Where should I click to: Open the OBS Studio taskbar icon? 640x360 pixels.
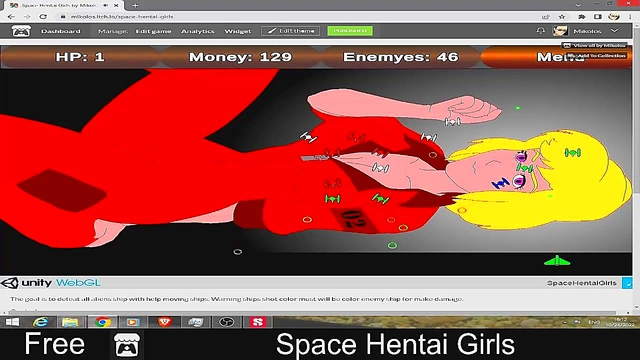click(227, 322)
